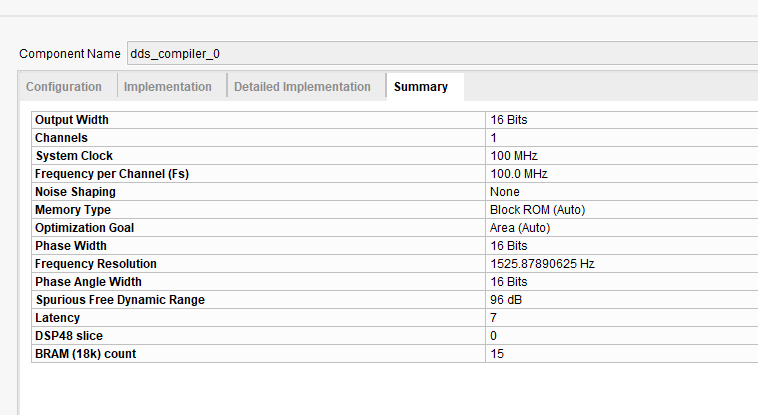Select Frequency per Channel (Fs) row
The image size is (758, 415).
tap(112, 174)
